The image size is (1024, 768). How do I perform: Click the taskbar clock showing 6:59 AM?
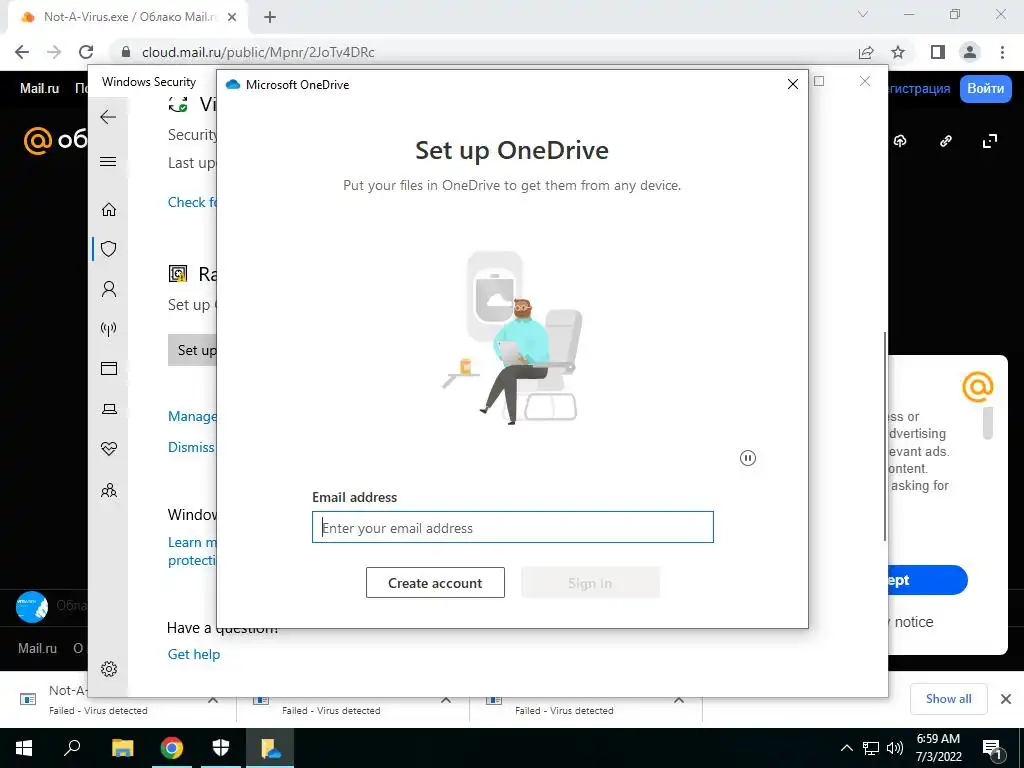[938, 748]
